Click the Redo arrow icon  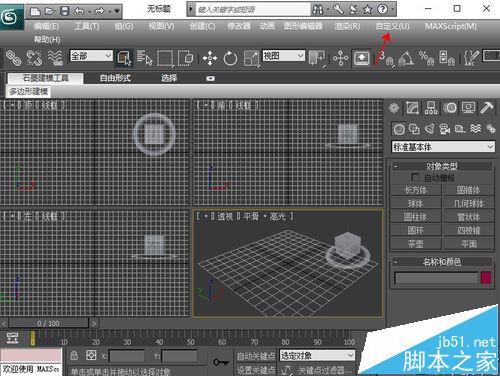click(x=99, y=12)
